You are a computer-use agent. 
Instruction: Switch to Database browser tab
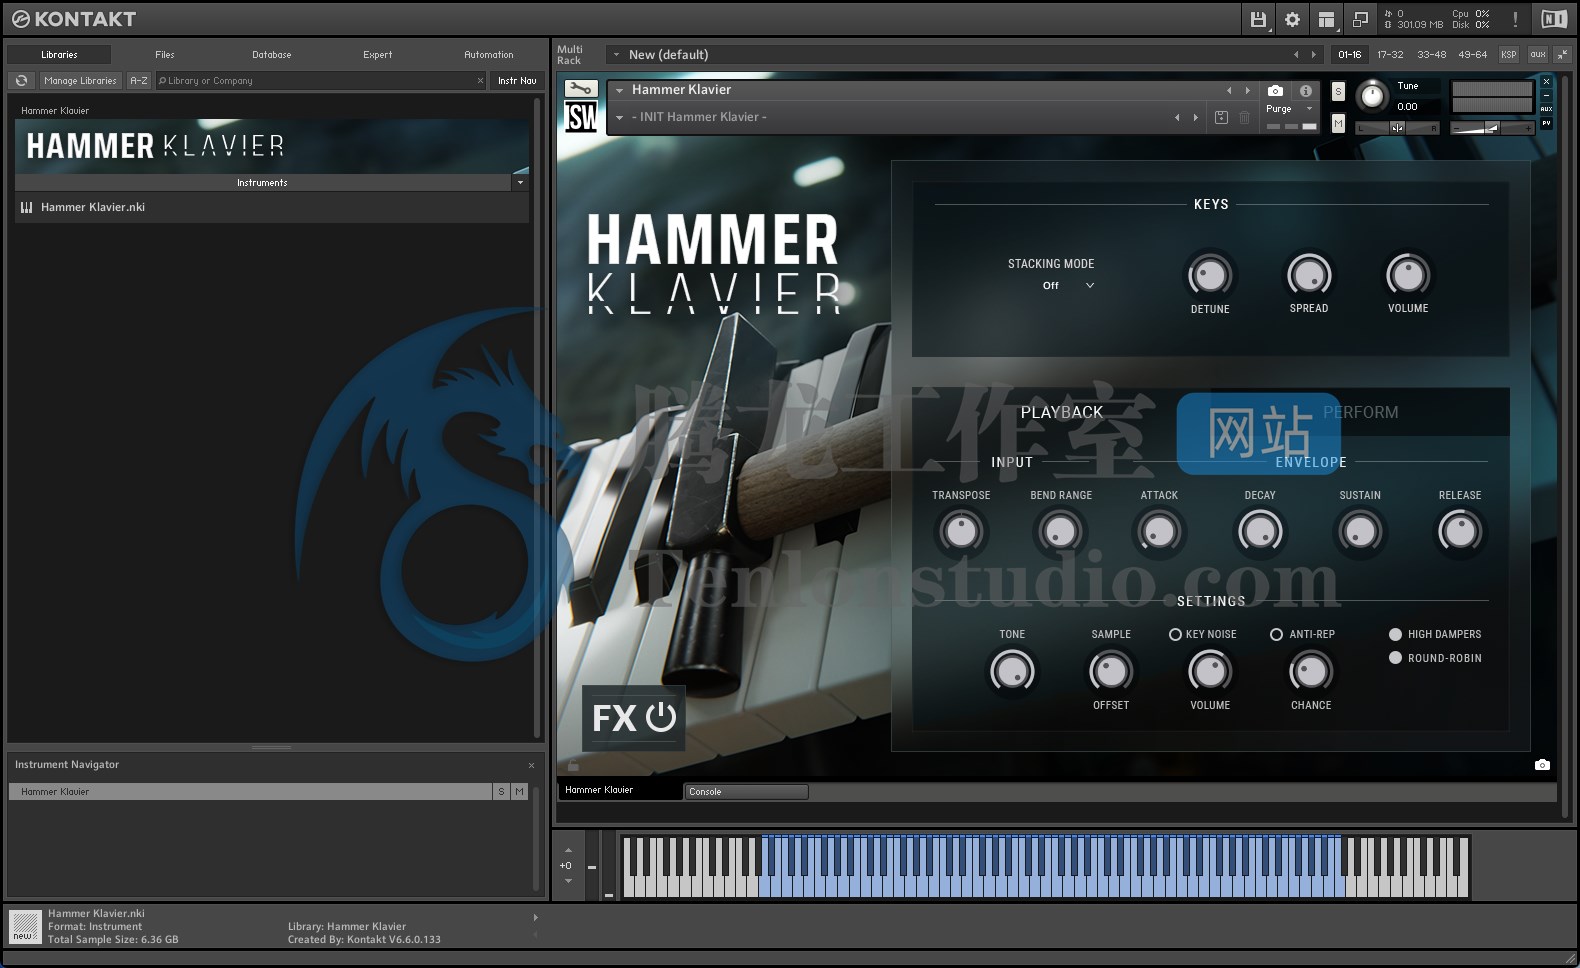pyautogui.click(x=272, y=55)
